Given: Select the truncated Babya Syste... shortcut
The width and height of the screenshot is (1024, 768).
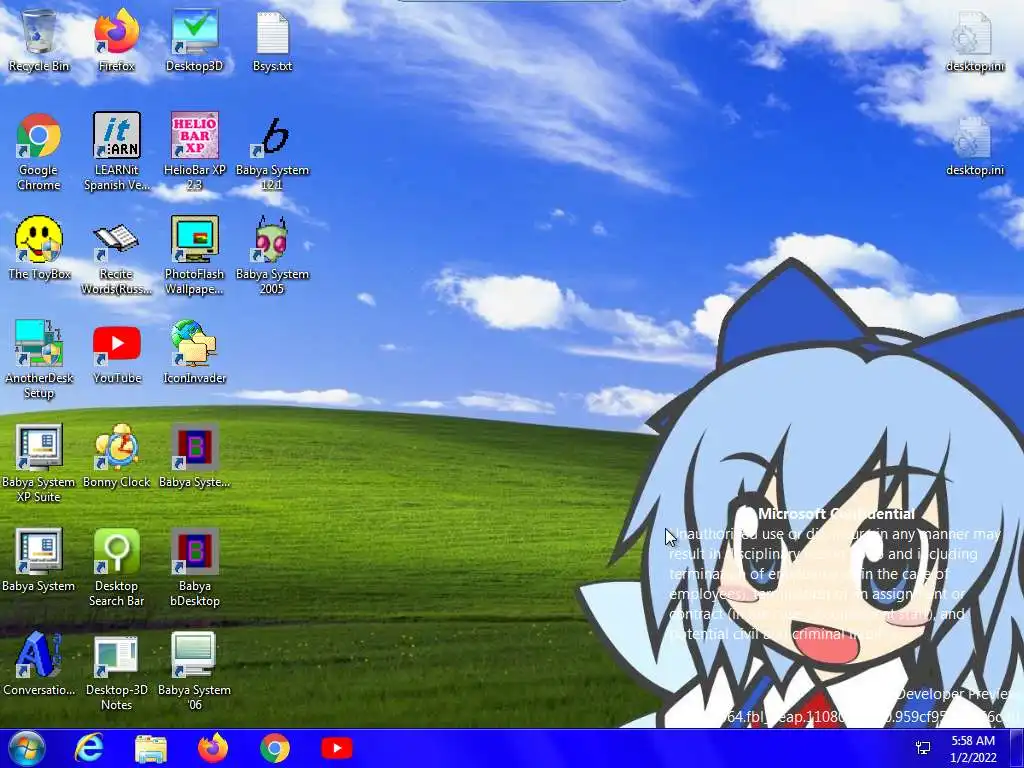Looking at the screenshot, I should click(194, 457).
